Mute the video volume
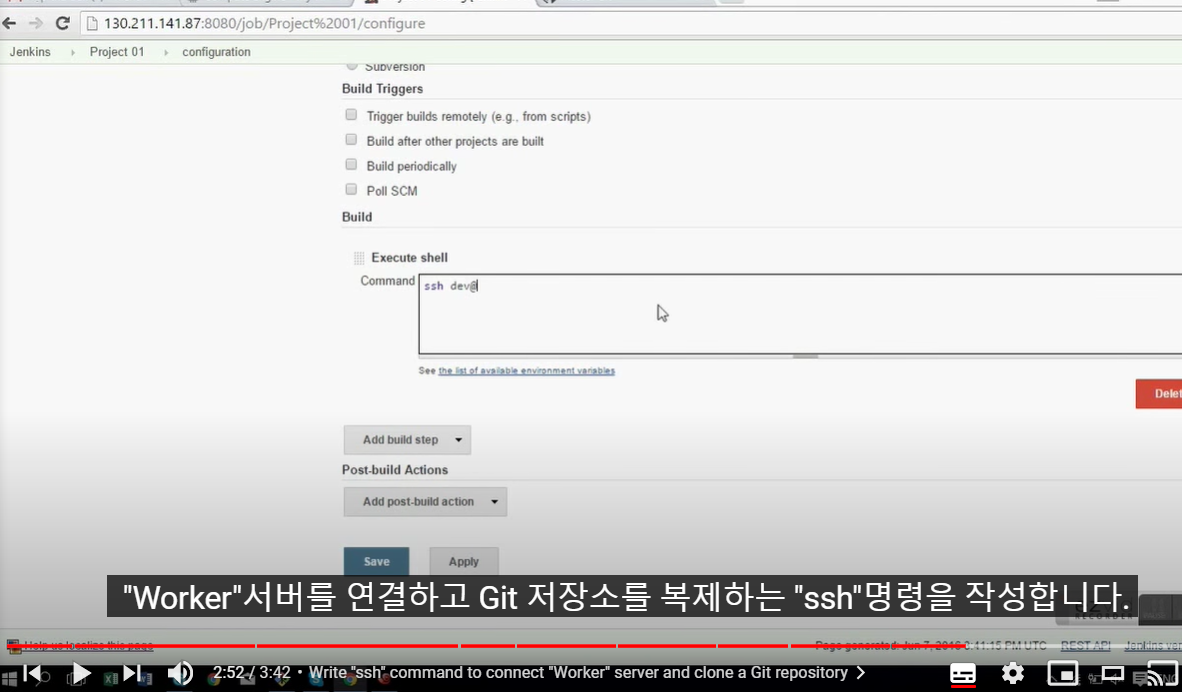Image resolution: width=1182 pixels, height=692 pixels. pyautogui.click(x=180, y=672)
